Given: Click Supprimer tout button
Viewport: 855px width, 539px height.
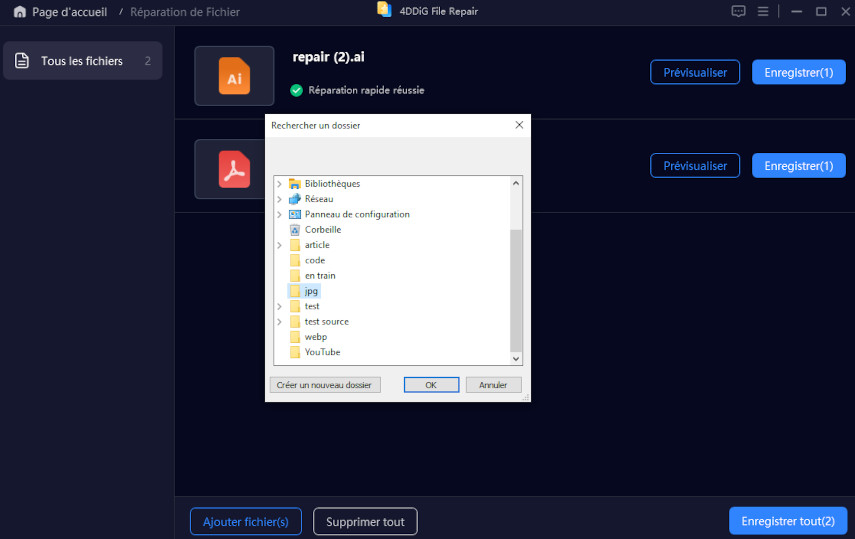Looking at the screenshot, I should pos(365,522).
